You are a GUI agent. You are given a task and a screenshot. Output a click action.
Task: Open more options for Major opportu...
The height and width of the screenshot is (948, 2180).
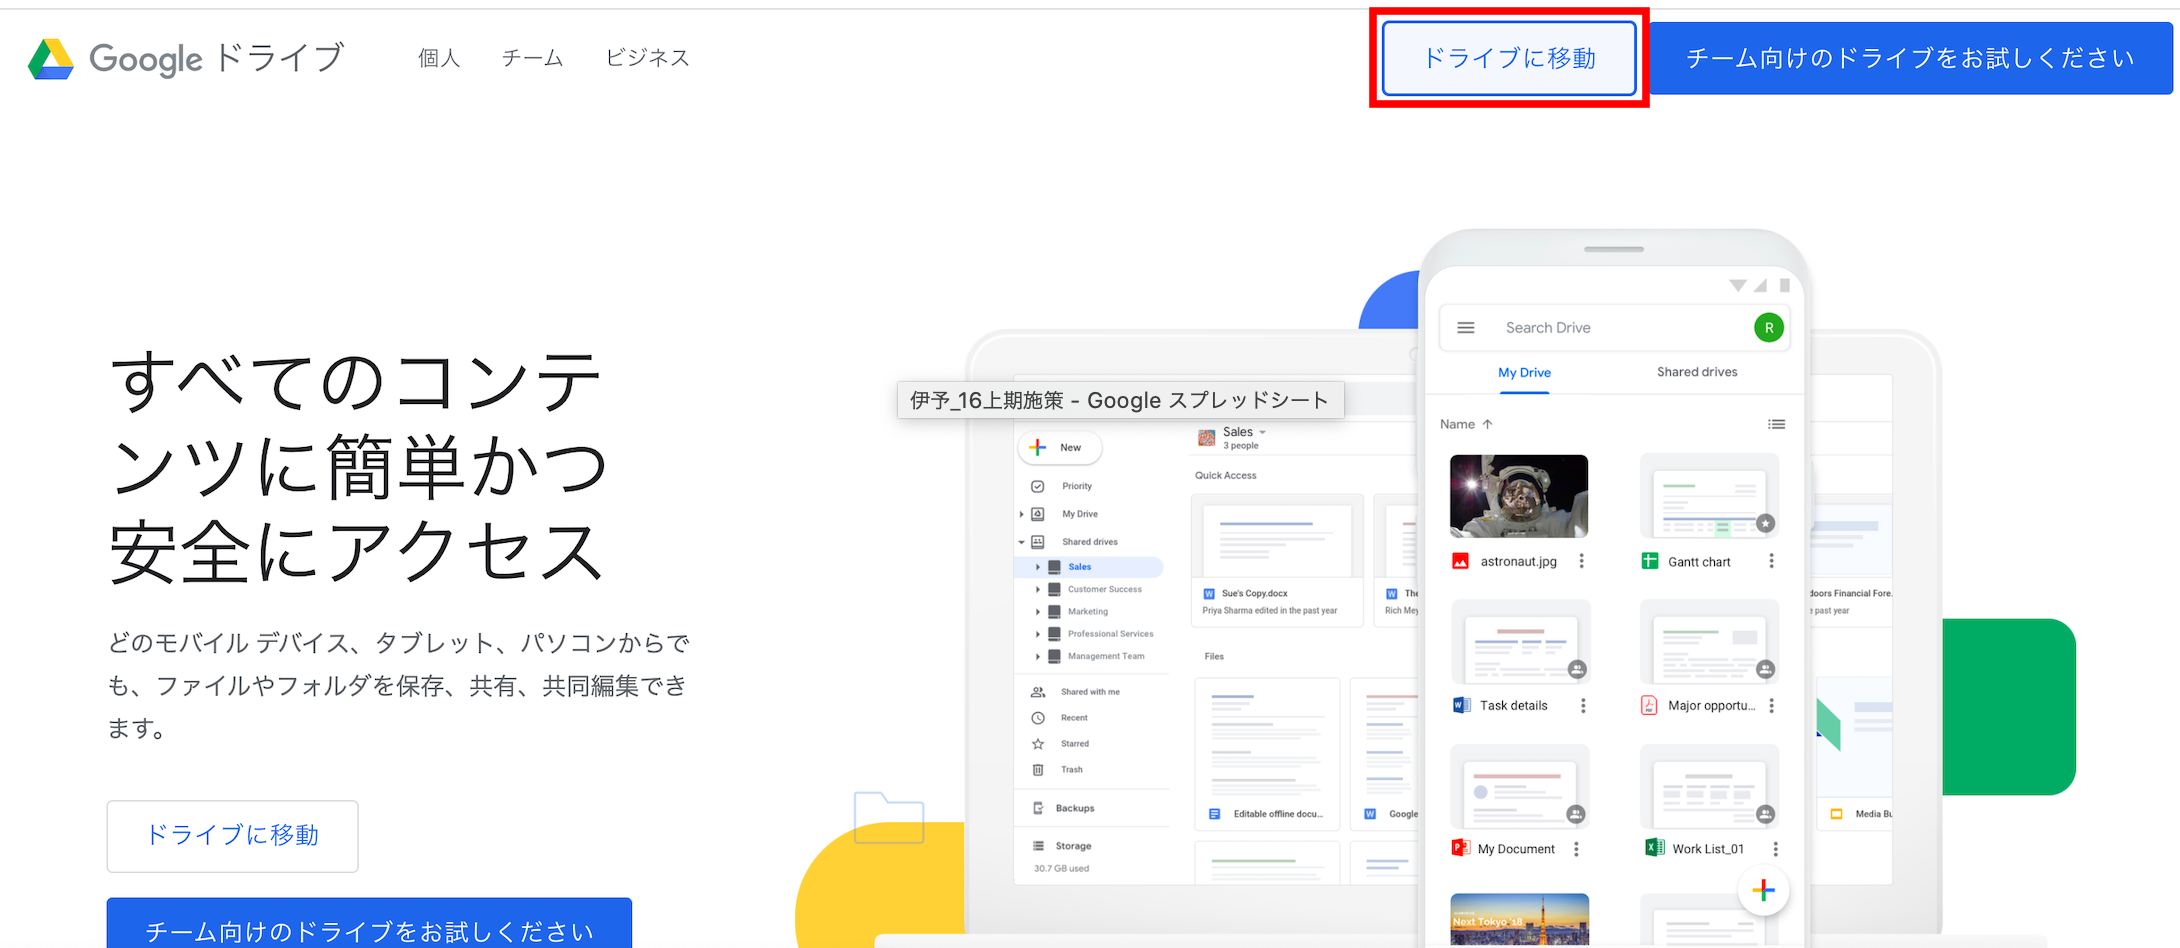[1771, 706]
